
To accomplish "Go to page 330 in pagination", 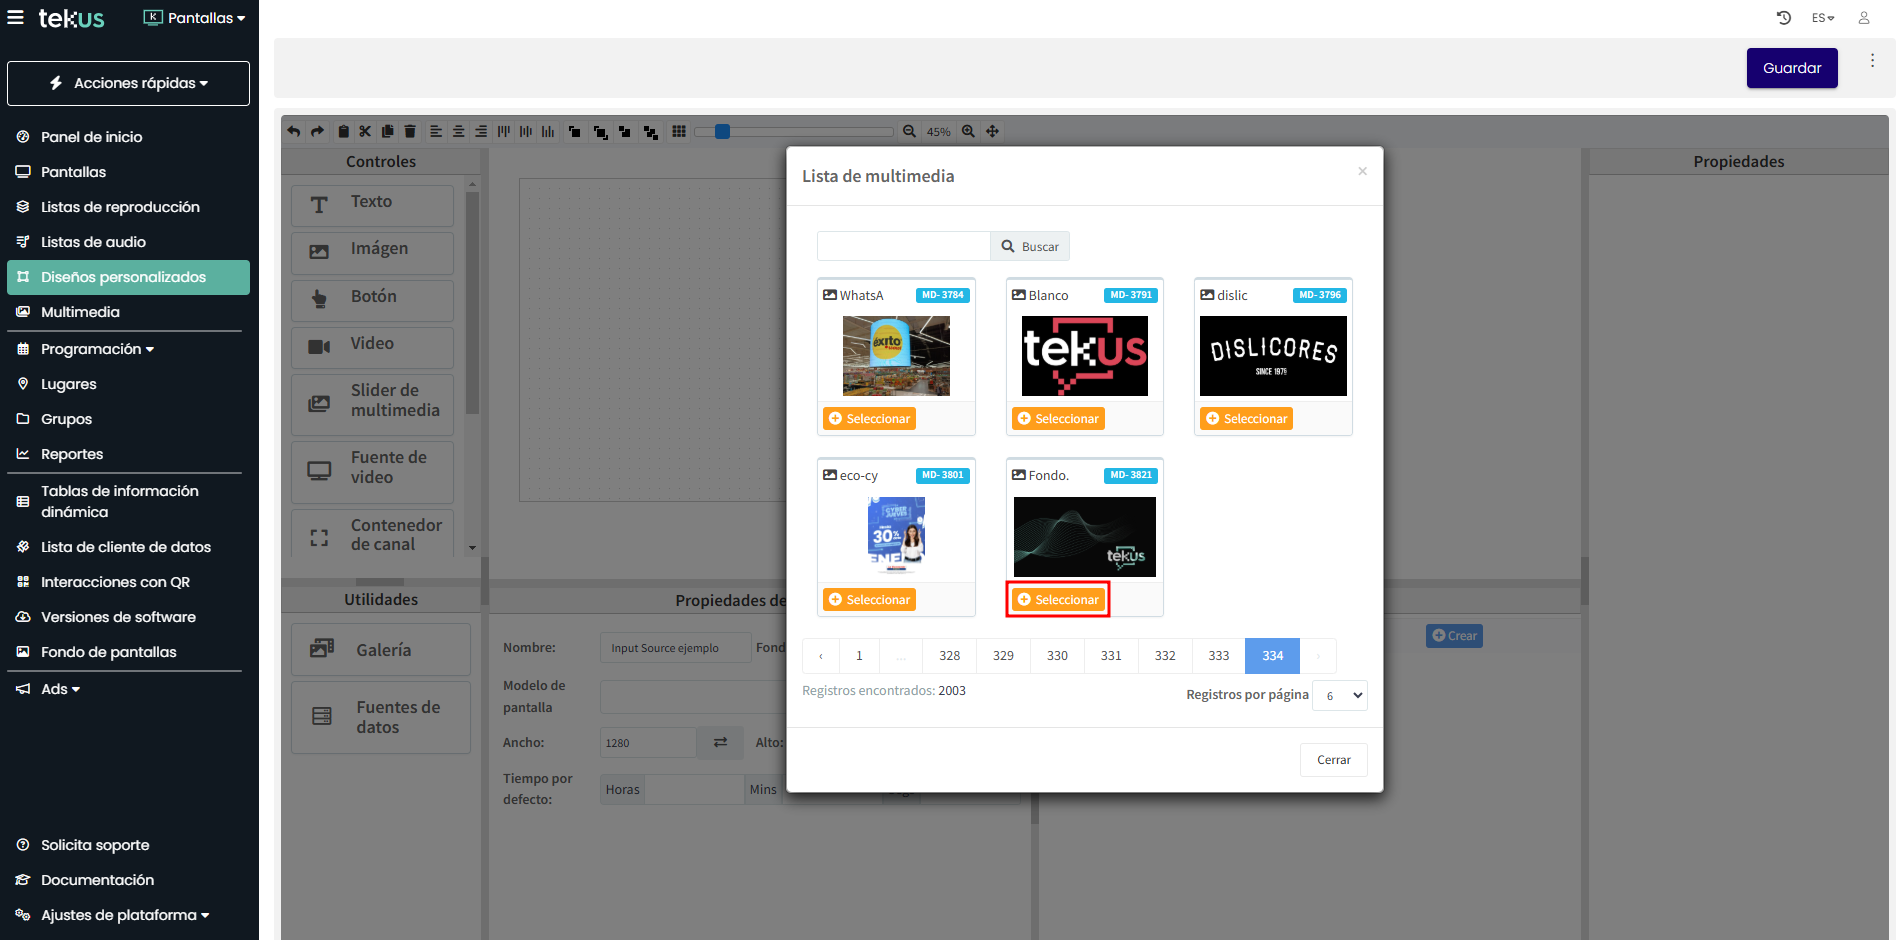I will (x=1057, y=656).
